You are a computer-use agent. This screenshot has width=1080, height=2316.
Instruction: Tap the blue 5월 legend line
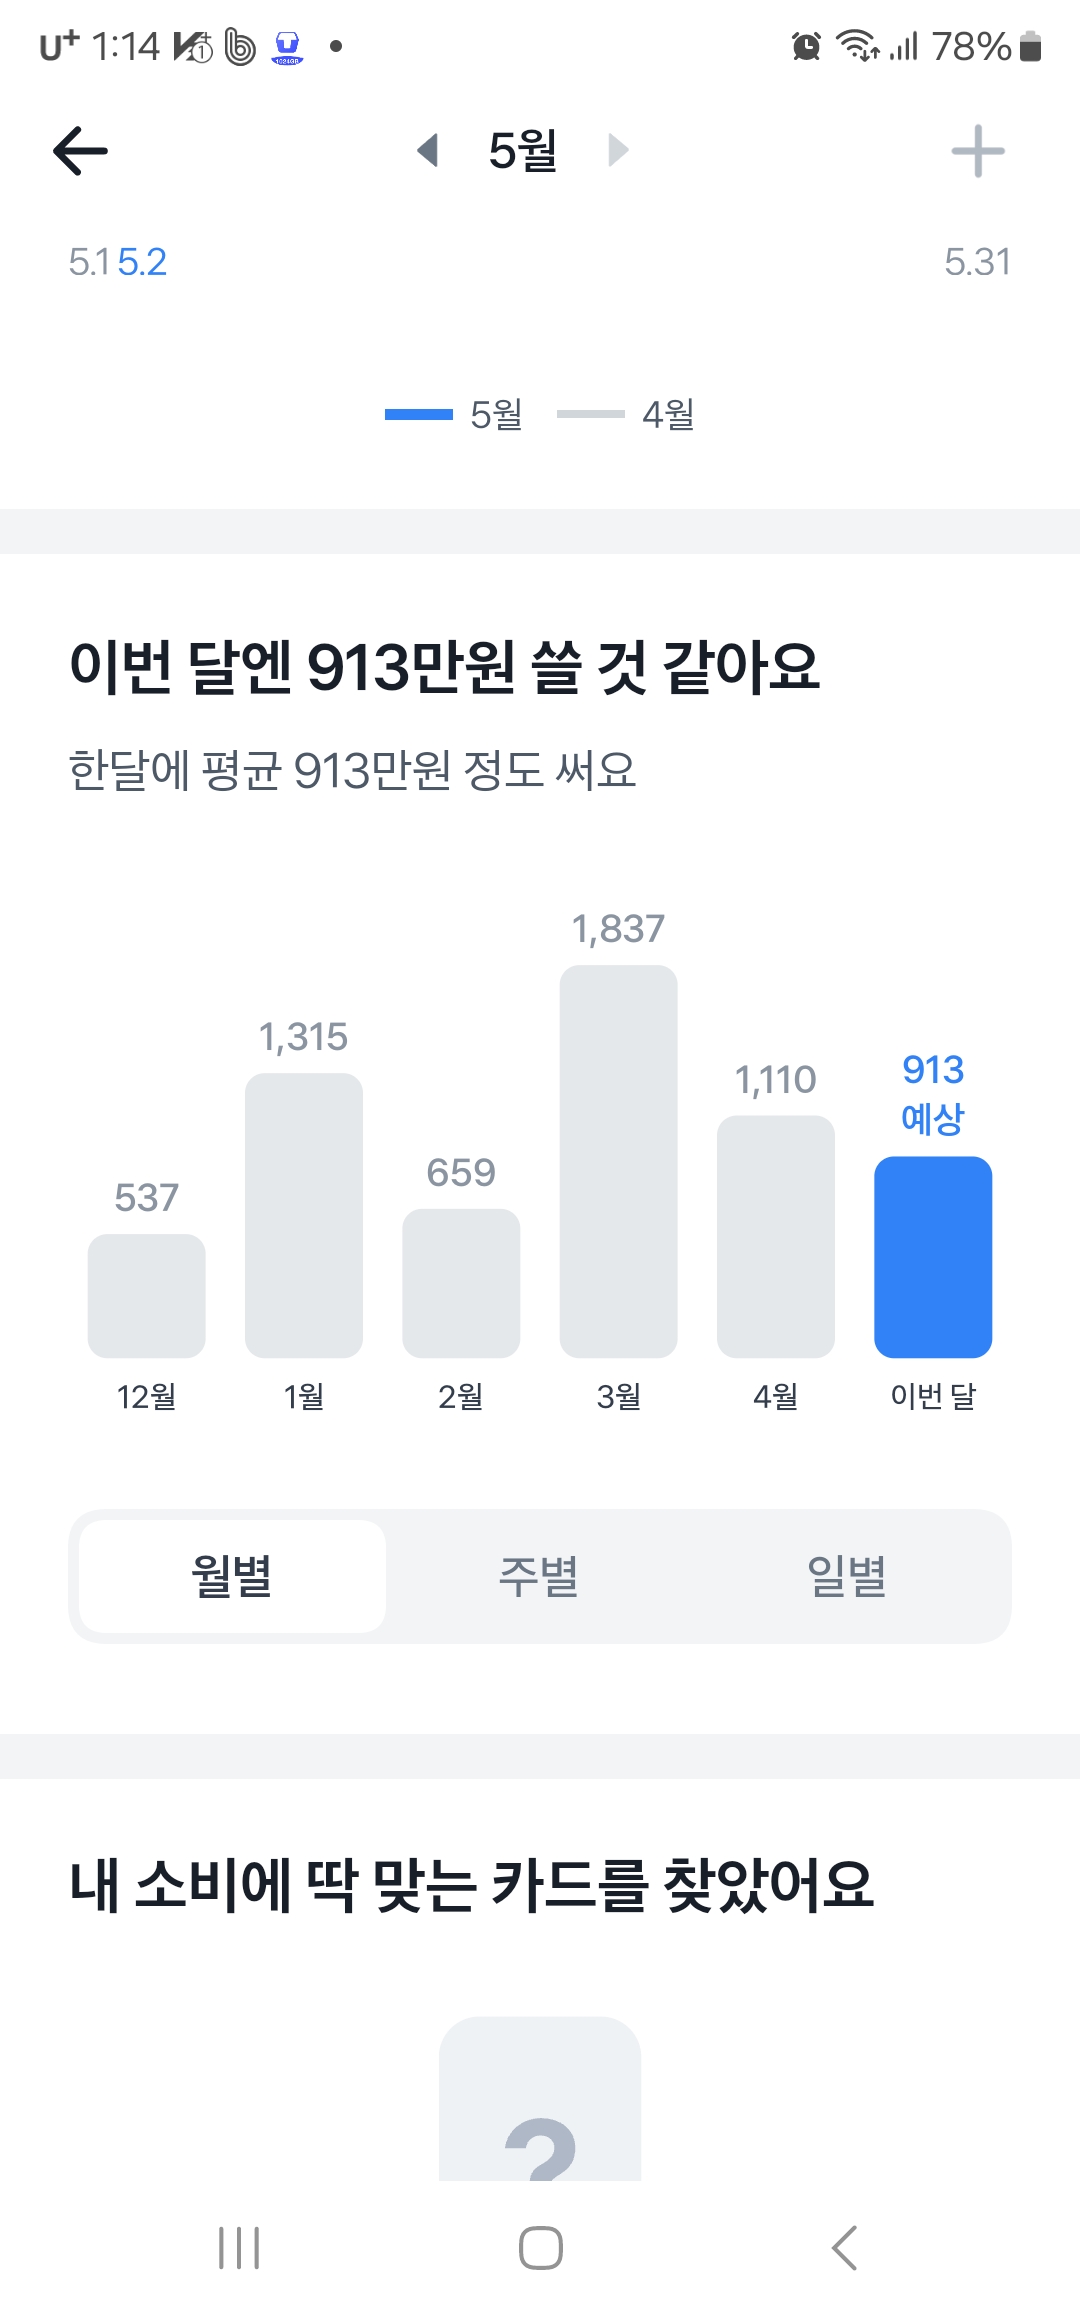coord(419,414)
